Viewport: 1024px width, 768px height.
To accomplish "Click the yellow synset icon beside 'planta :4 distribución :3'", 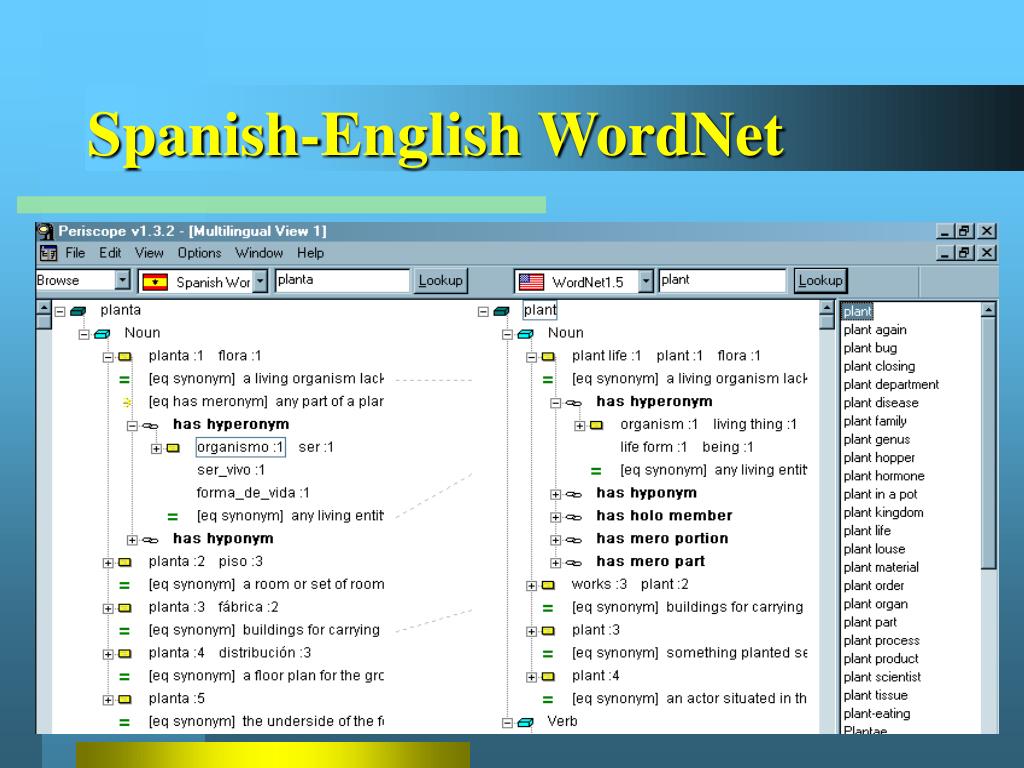I will pos(125,654).
